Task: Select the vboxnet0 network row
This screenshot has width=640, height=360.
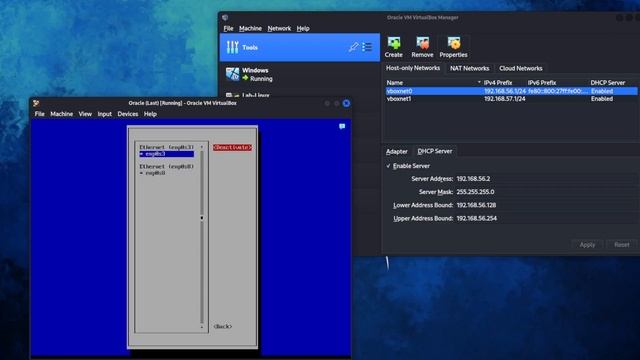Action: [x=511, y=91]
